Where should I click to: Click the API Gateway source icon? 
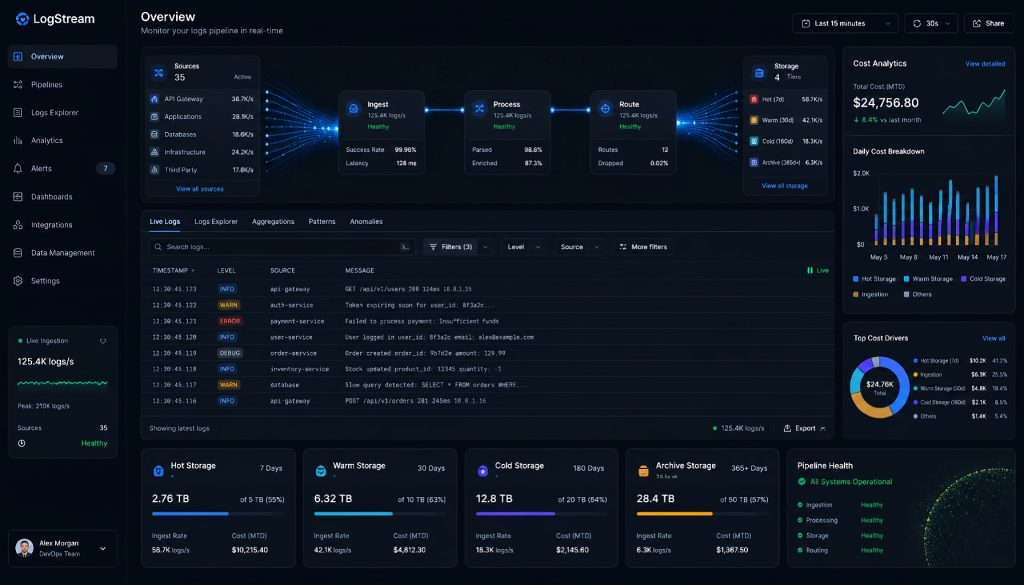(154, 99)
